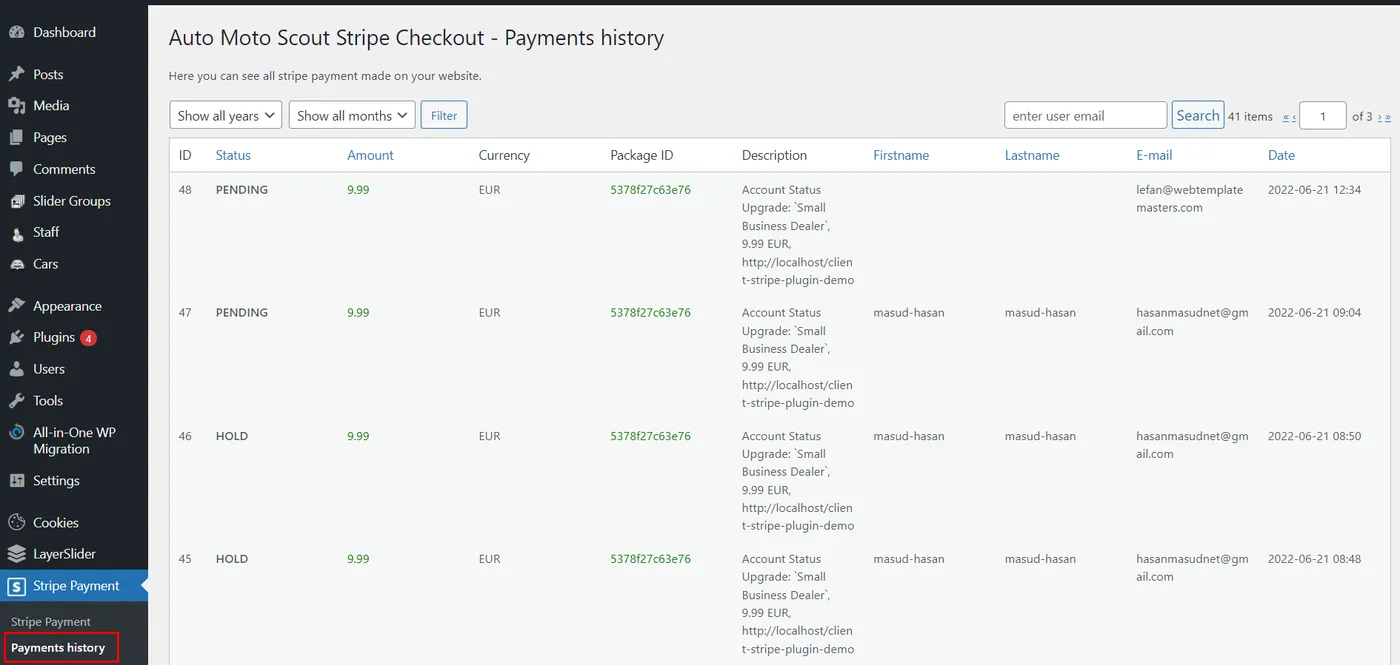Viewport: 1400px width, 665px height.
Task: Sort table by E-mail column
Action: [1154, 155]
